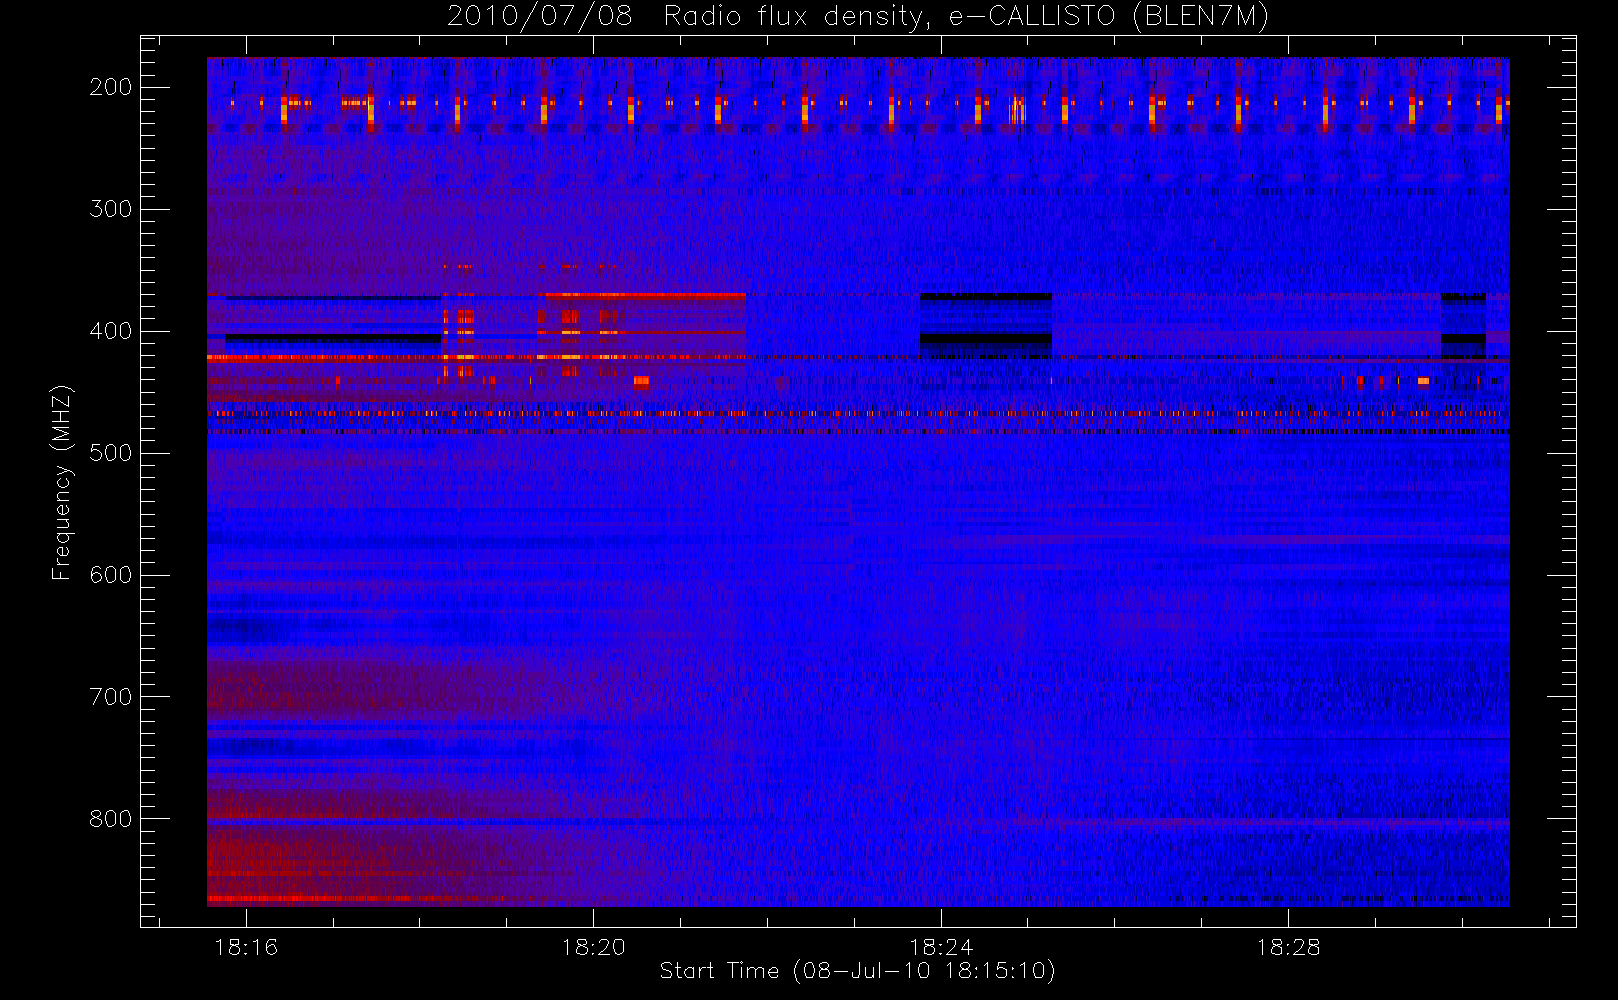Click the 800 frequency tick label

click(x=111, y=819)
